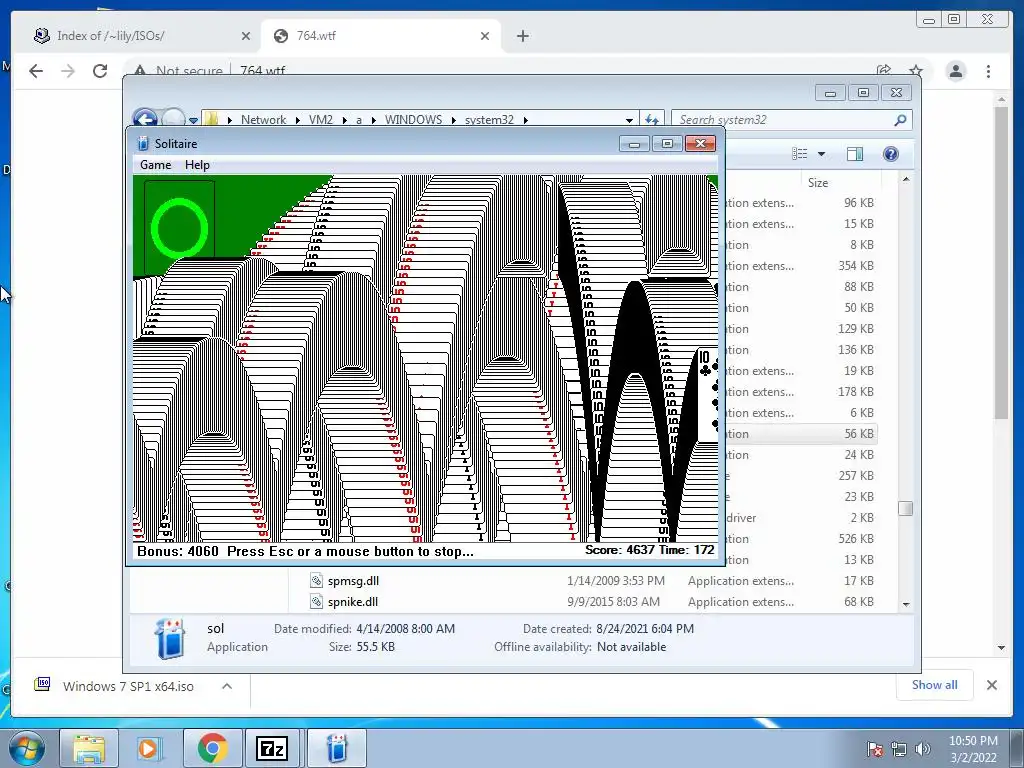Image resolution: width=1024 pixels, height=768 pixels.
Task: Click the Explorer forward arrow button
Action: tap(173, 119)
